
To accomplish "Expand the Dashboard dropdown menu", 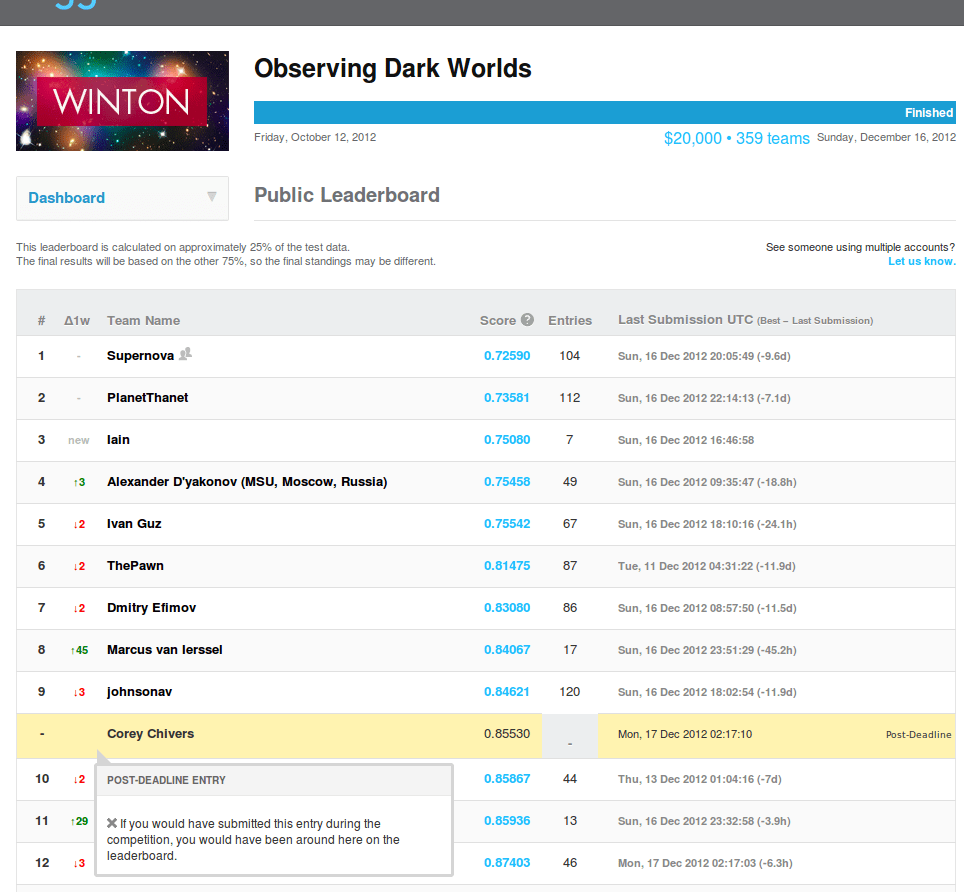I will (x=122, y=198).
